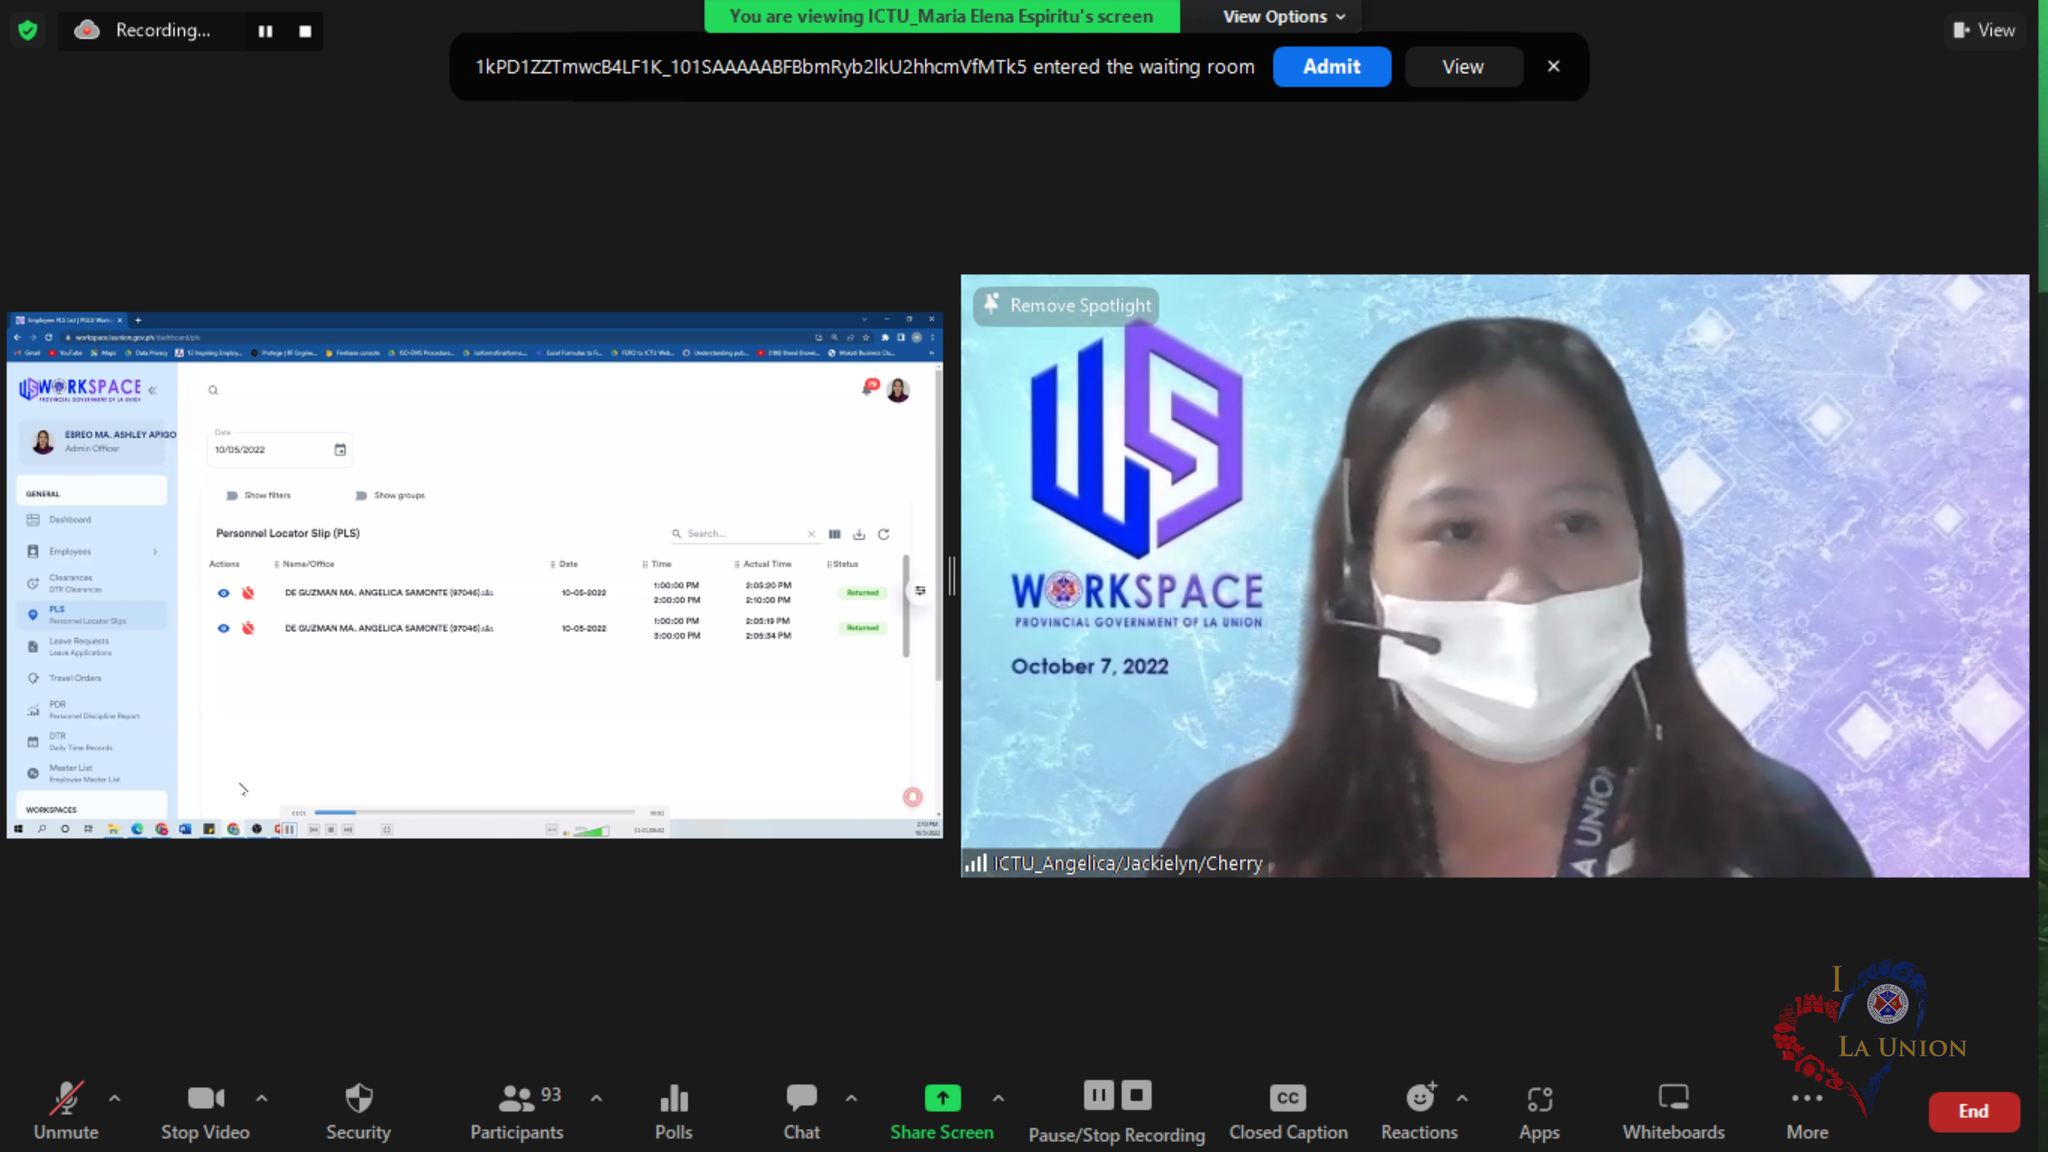Viewport: 2048px width, 1152px height.
Task: Click the export download icon
Action: click(x=859, y=534)
